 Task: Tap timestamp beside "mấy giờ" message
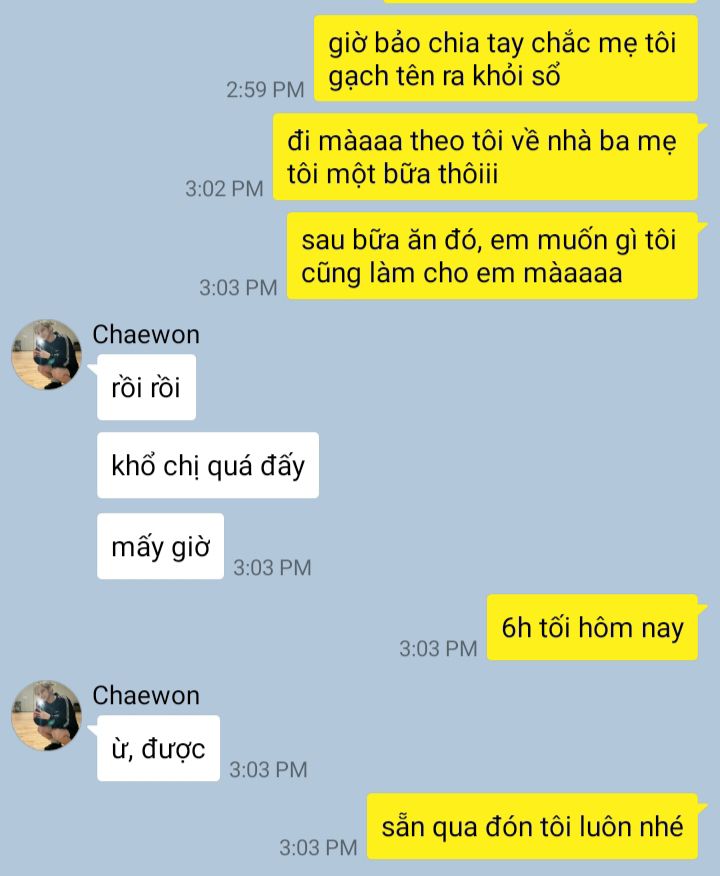click(272, 568)
